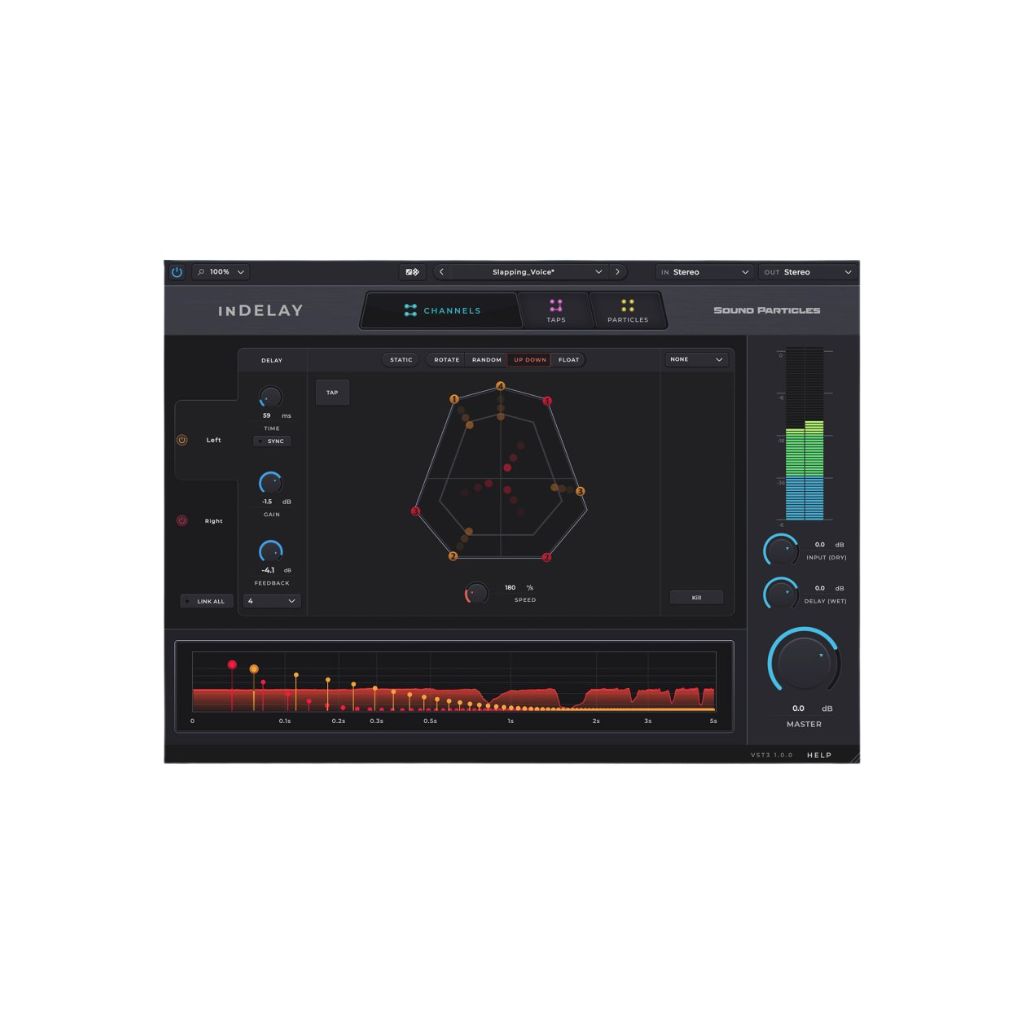This screenshot has width=1024, height=1024.
Task: Open the OUT Stereo format dropdown
Action: tap(808, 272)
